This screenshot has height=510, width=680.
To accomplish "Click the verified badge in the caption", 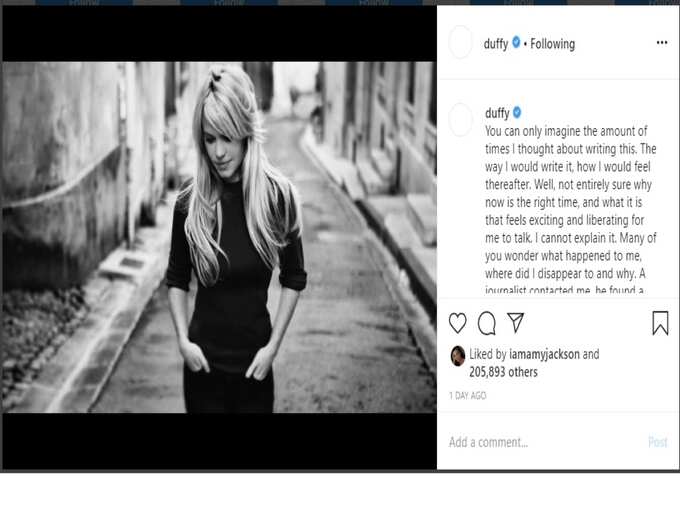I will (x=517, y=112).
